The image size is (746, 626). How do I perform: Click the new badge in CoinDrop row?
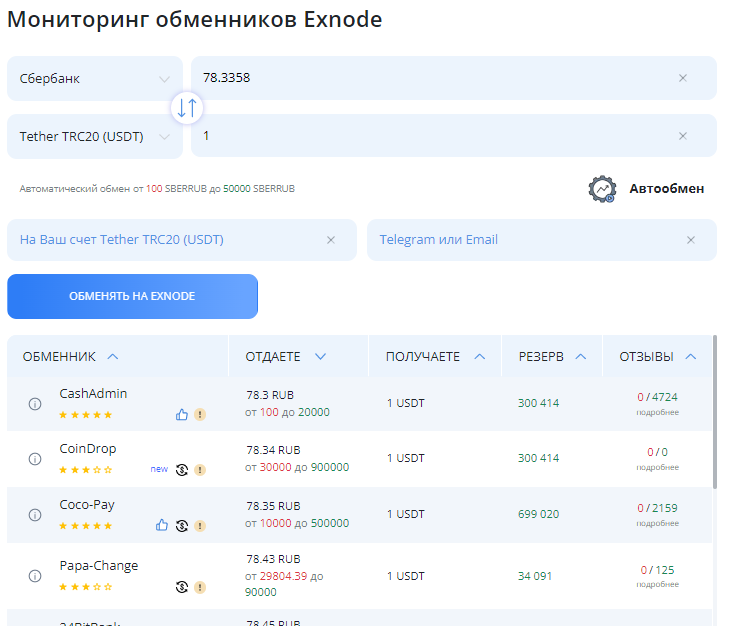click(x=159, y=469)
